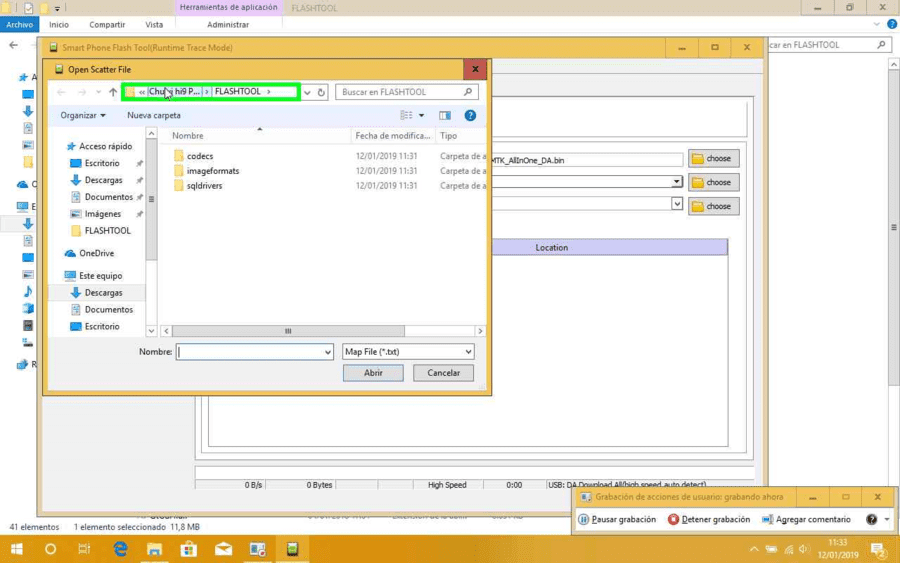Open Action Center notifications icon
Screen dimensions: 900x563
tap(879, 550)
